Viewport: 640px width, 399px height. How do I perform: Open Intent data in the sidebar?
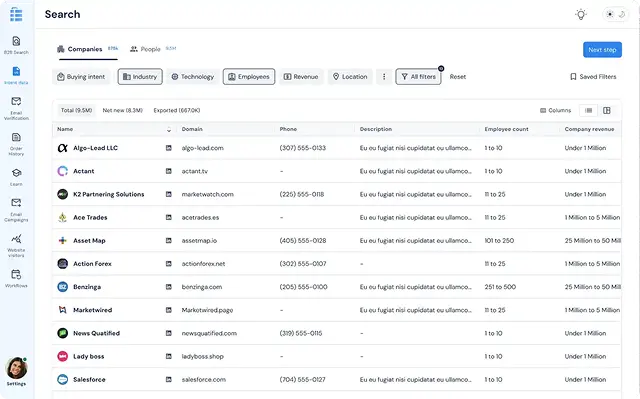point(16,75)
